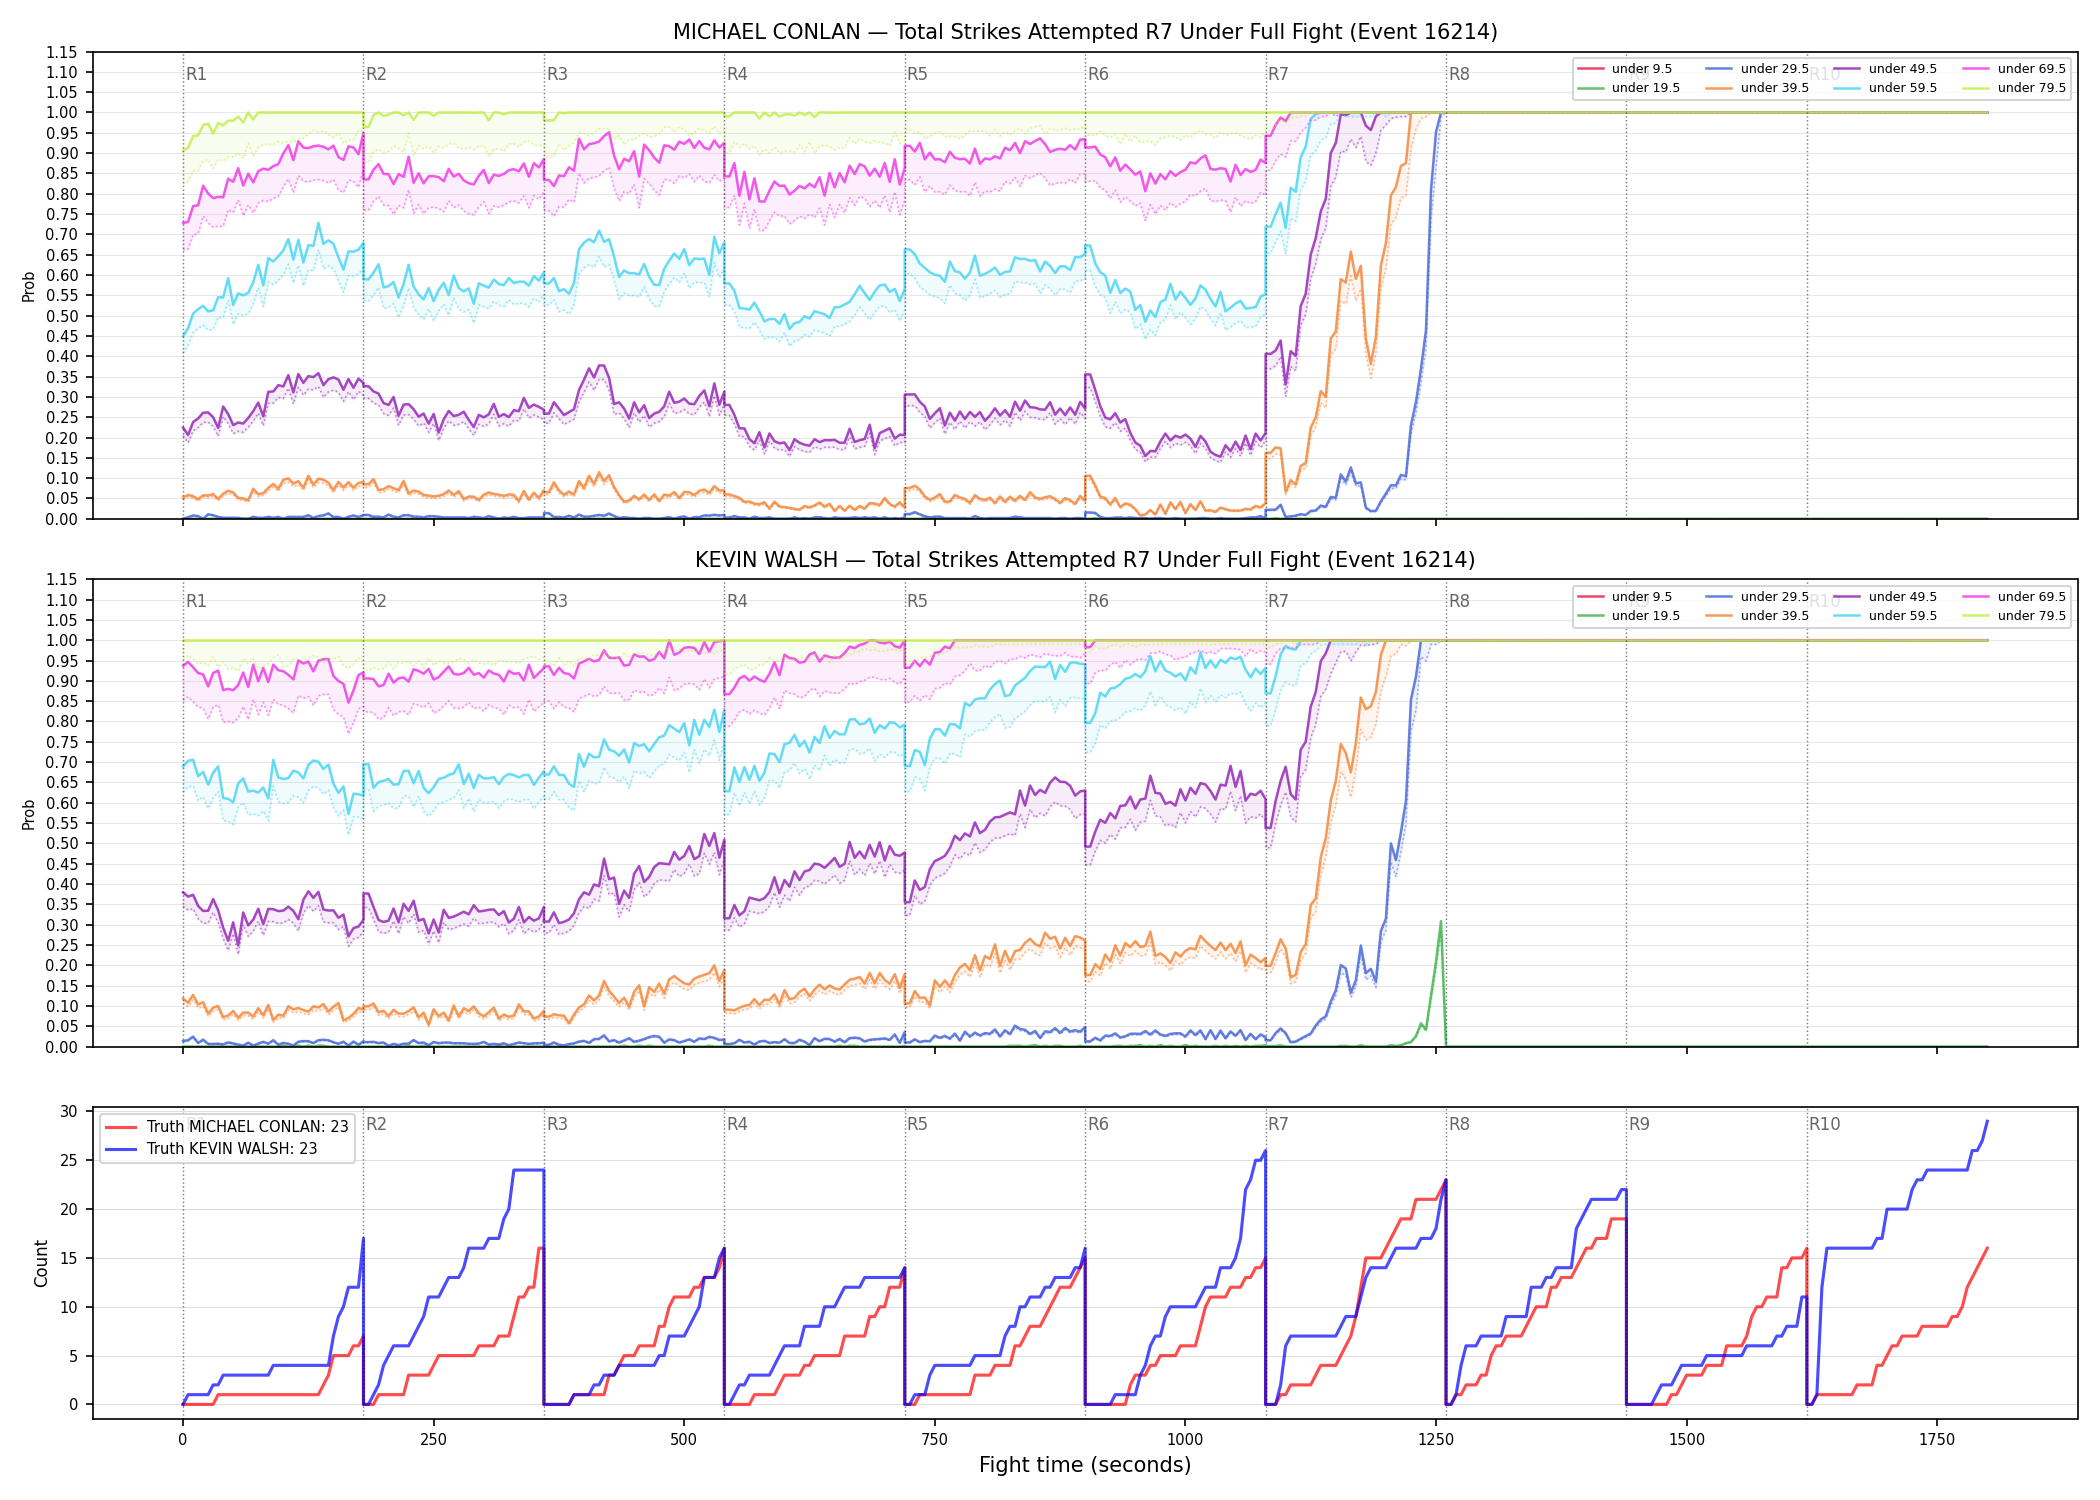Click the R1 round marker in Conlan chart
The image size is (2100, 1500).
196,74
